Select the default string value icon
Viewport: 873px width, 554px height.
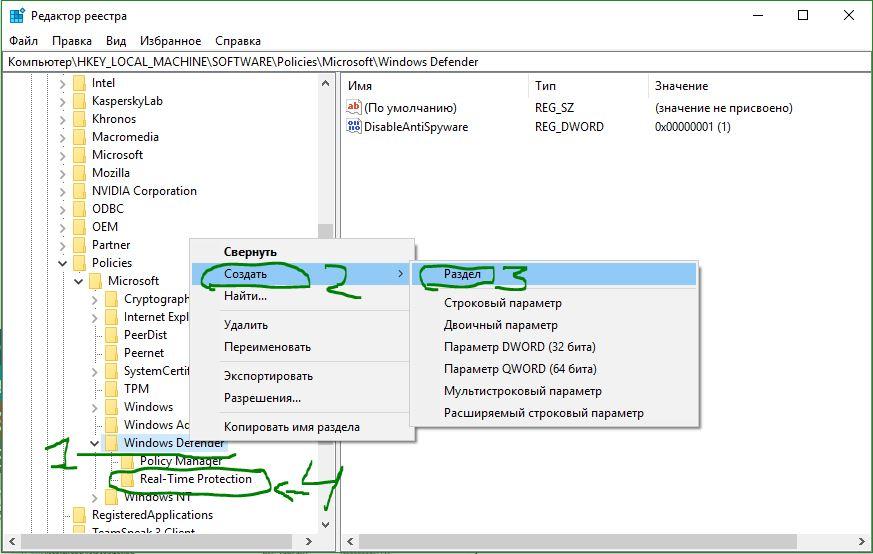coord(354,107)
